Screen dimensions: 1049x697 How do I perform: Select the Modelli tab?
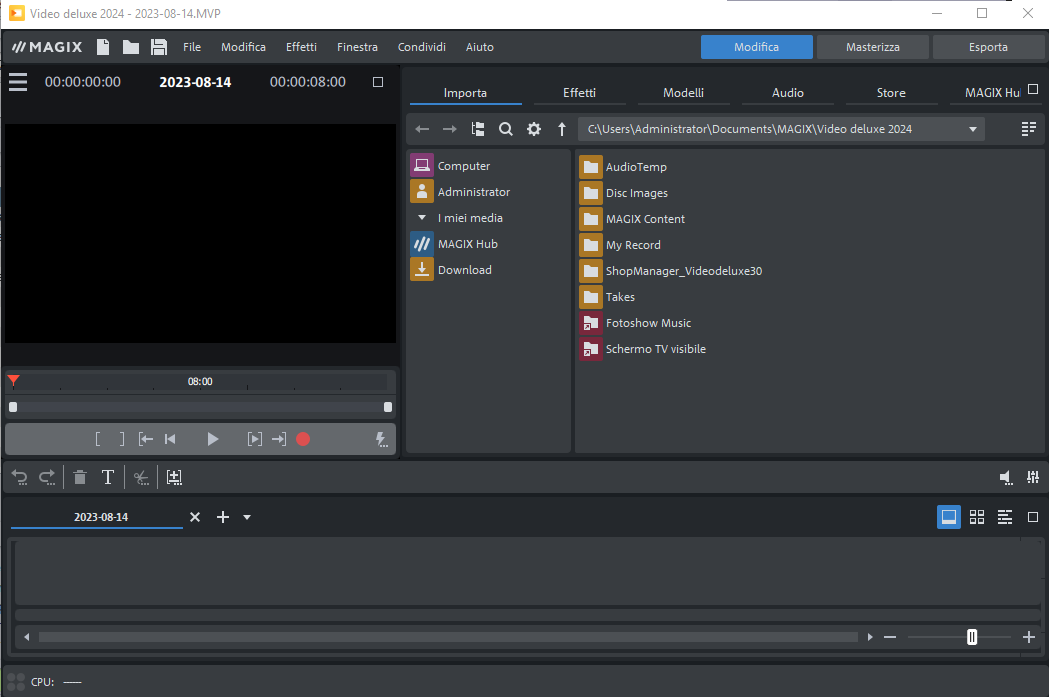click(x=683, y=93)
